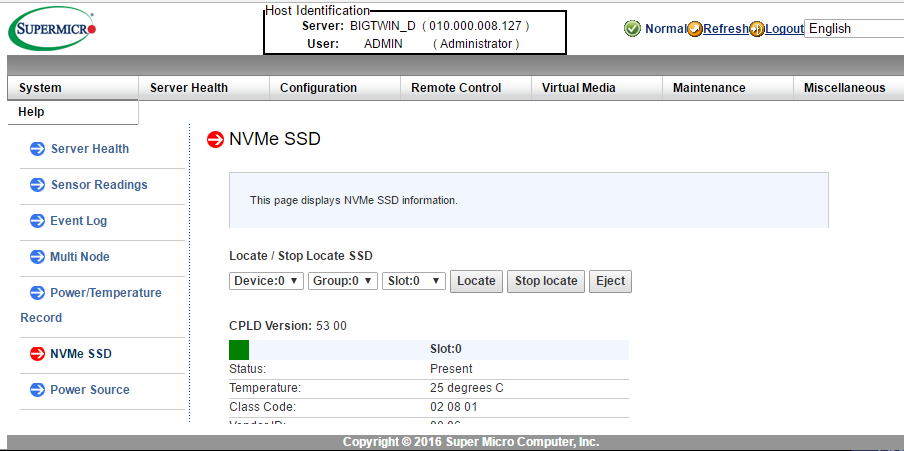This screenshot has width=904, height=451.
Task: Click the Locate button
Action: (476, 281)
